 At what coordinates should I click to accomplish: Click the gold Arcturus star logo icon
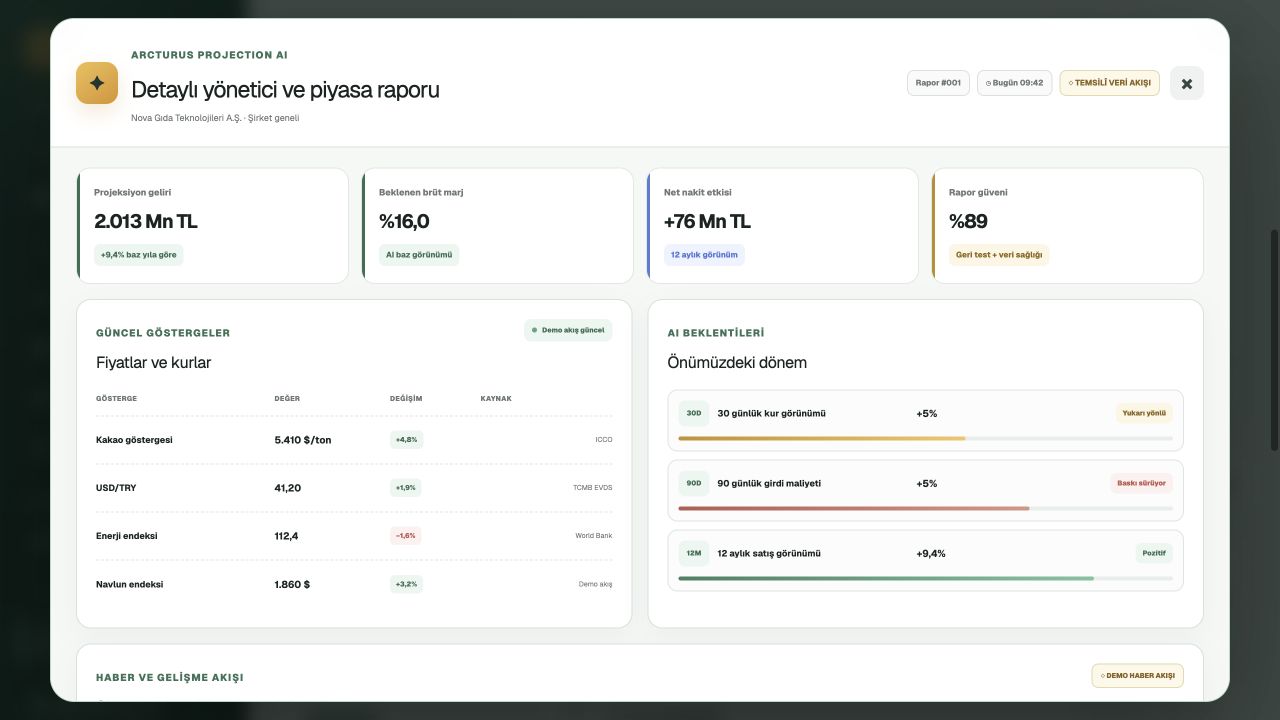(97, 83)
